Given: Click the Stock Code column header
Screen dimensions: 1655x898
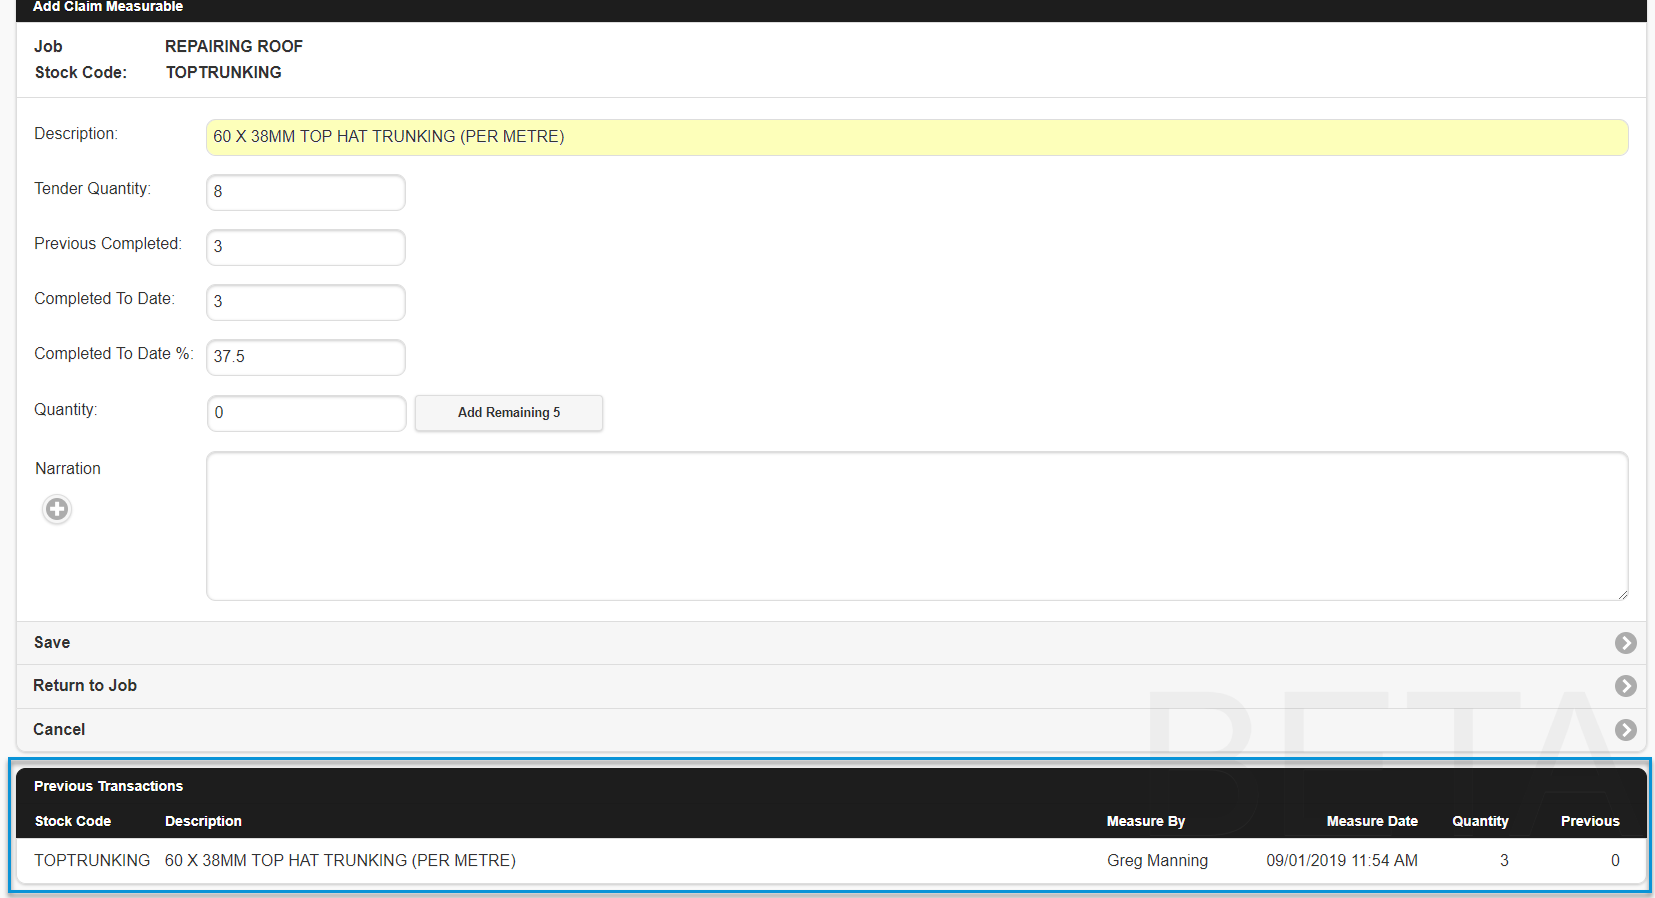Looking at the screenshot, I should click(73, 821).
